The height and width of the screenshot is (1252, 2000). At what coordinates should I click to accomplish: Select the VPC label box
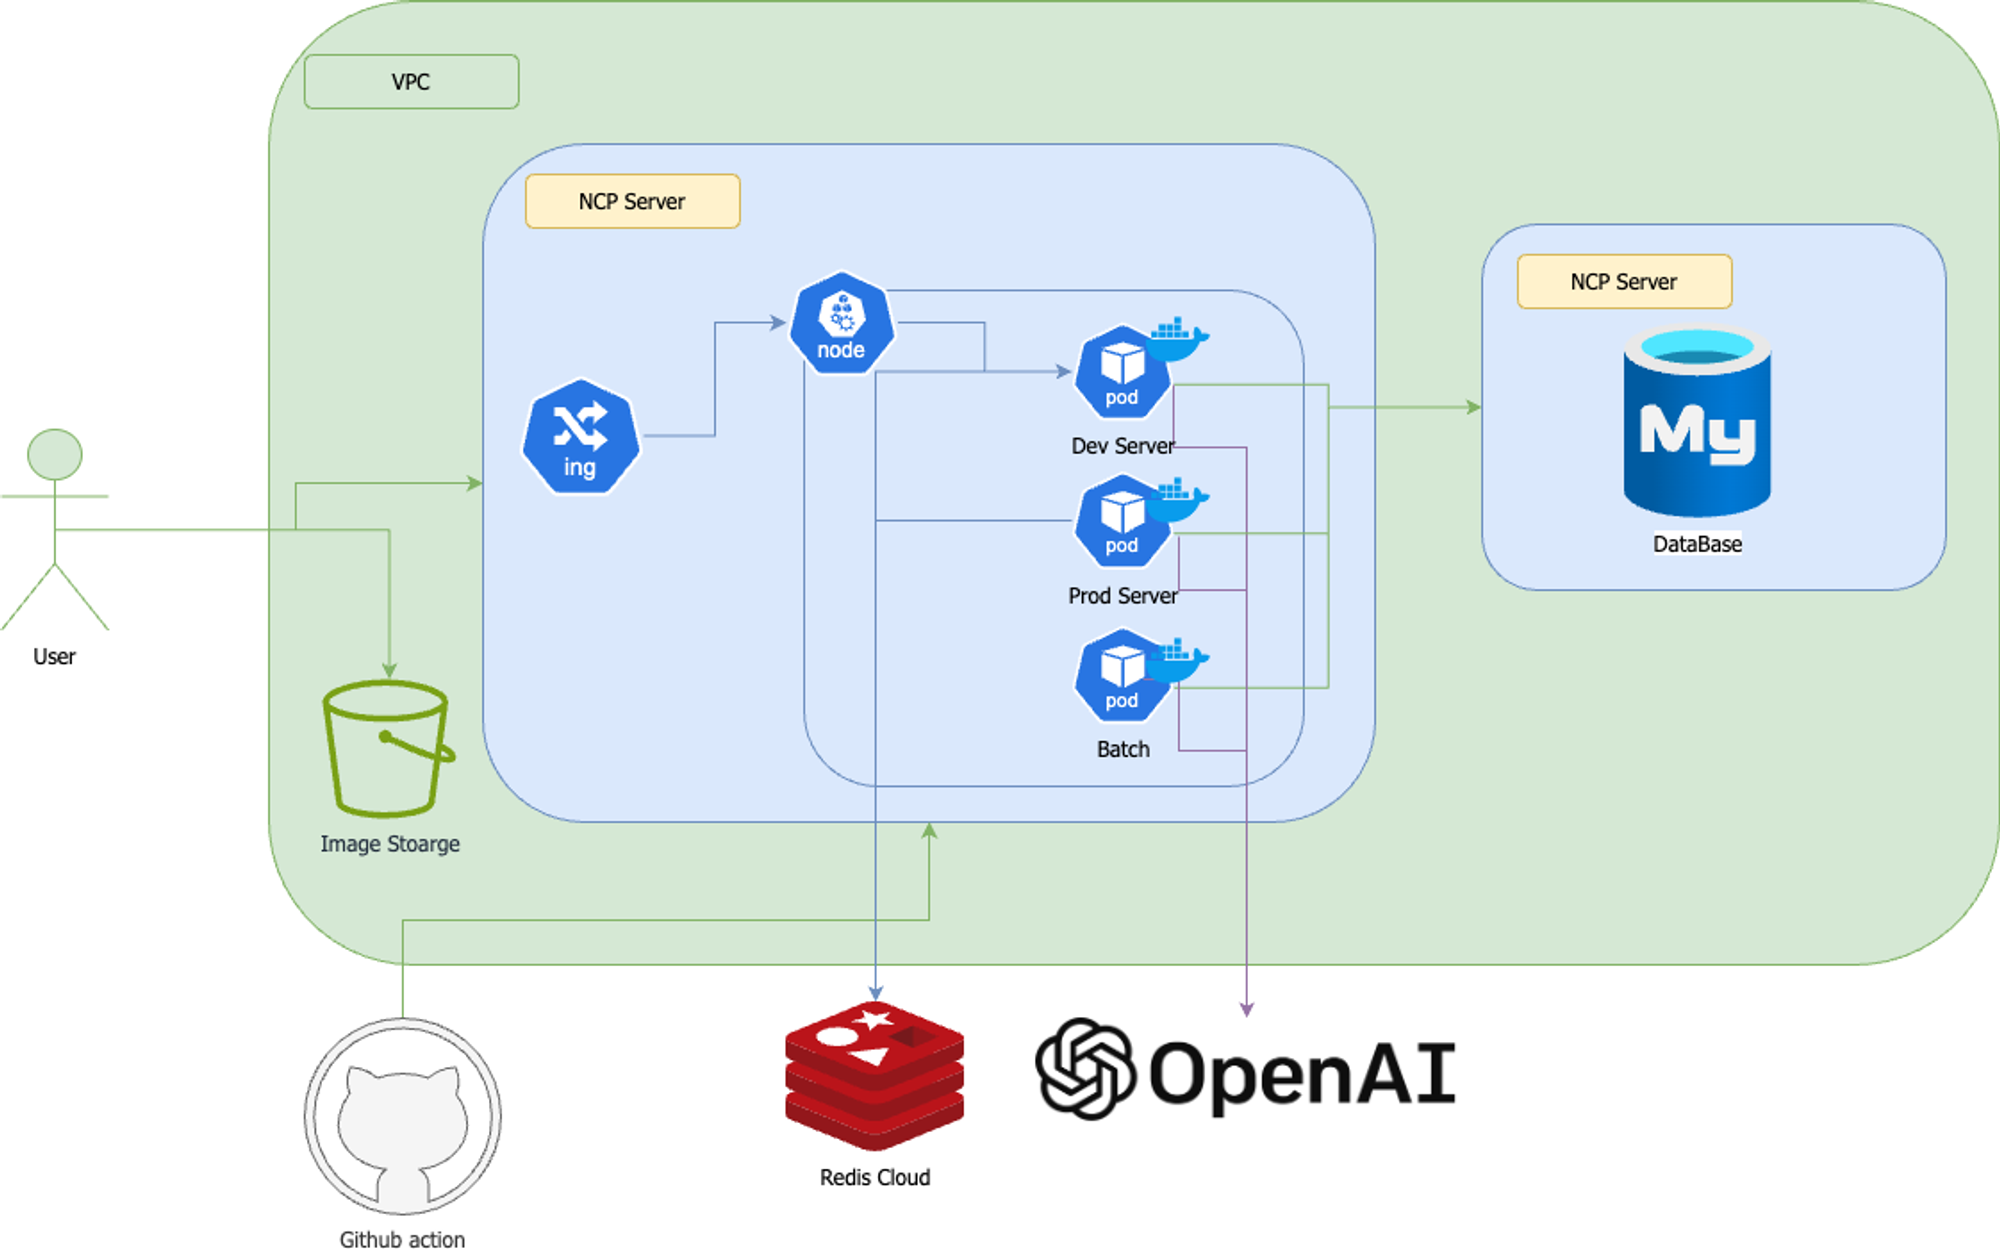(411, 82)
